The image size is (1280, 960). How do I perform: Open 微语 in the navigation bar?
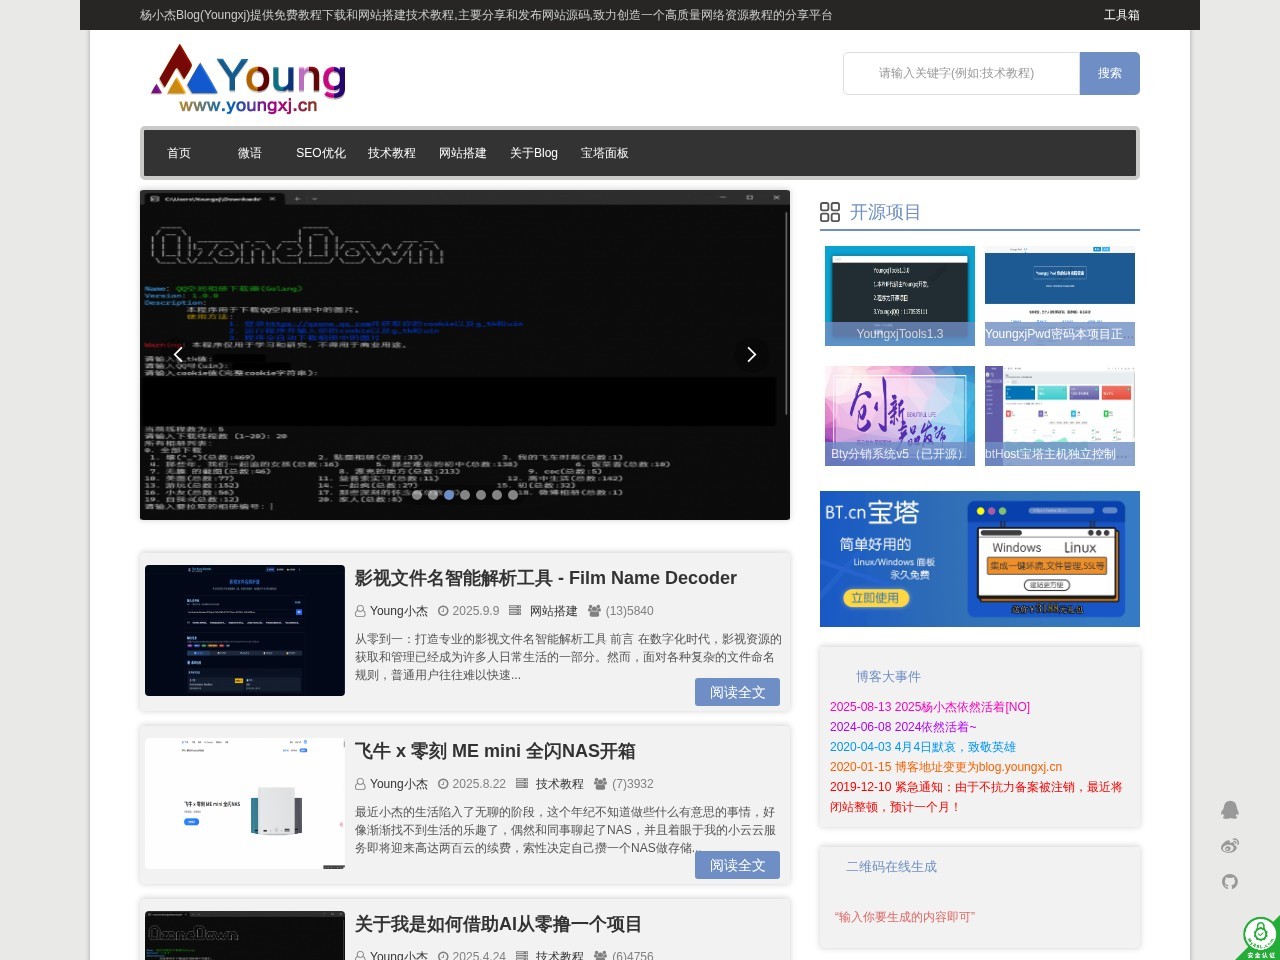(250, 153)
